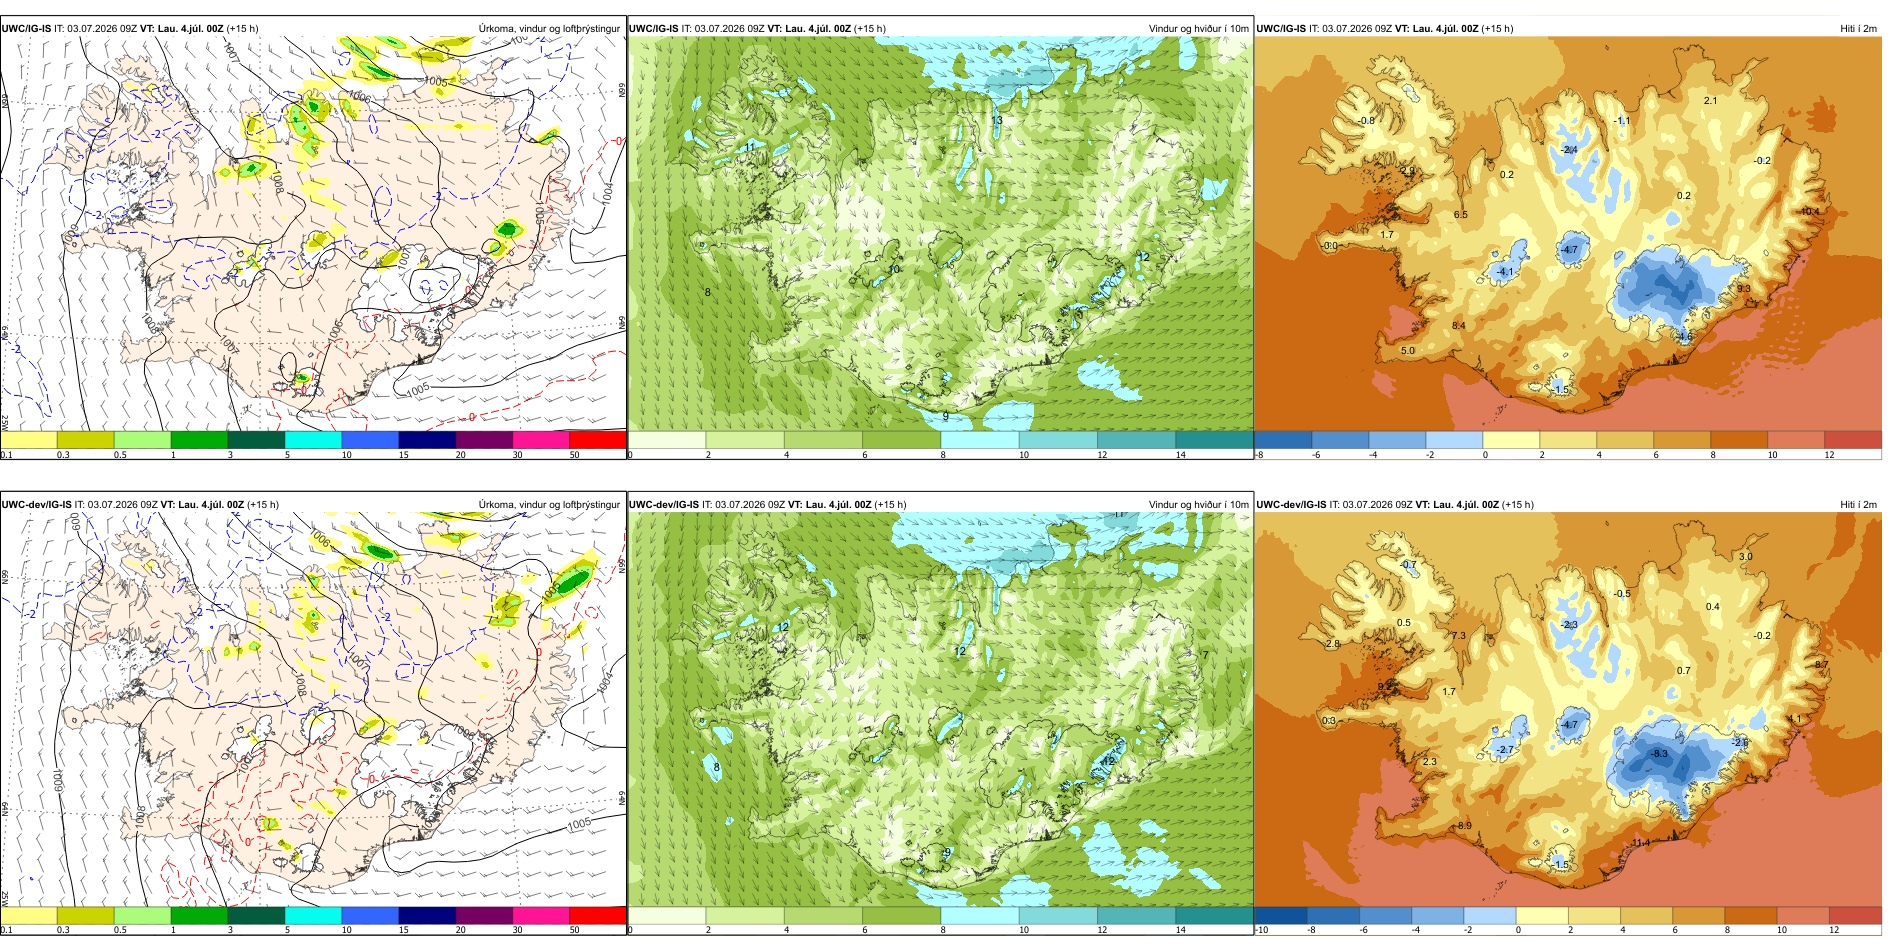Pick the dark teal 14 swatch in top wind legend
Screen dimensions: 1900x950
pos(1214,439)
